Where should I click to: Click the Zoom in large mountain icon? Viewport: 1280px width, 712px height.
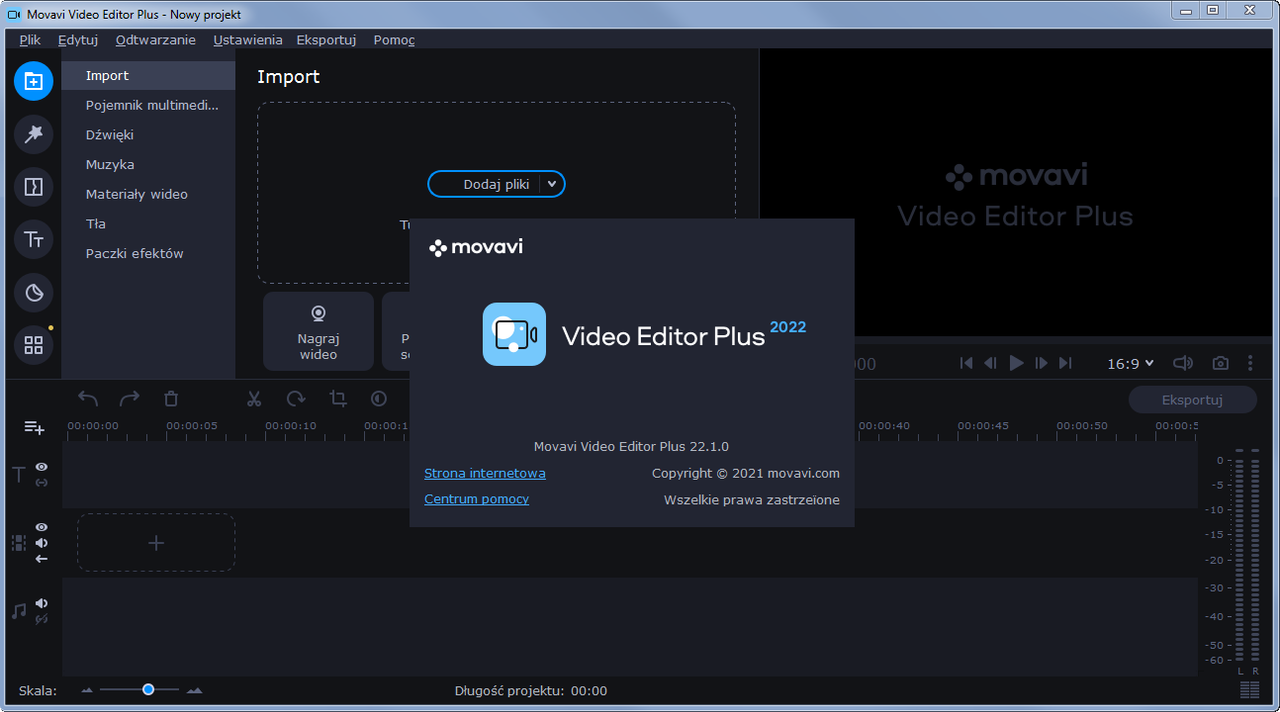194,690
